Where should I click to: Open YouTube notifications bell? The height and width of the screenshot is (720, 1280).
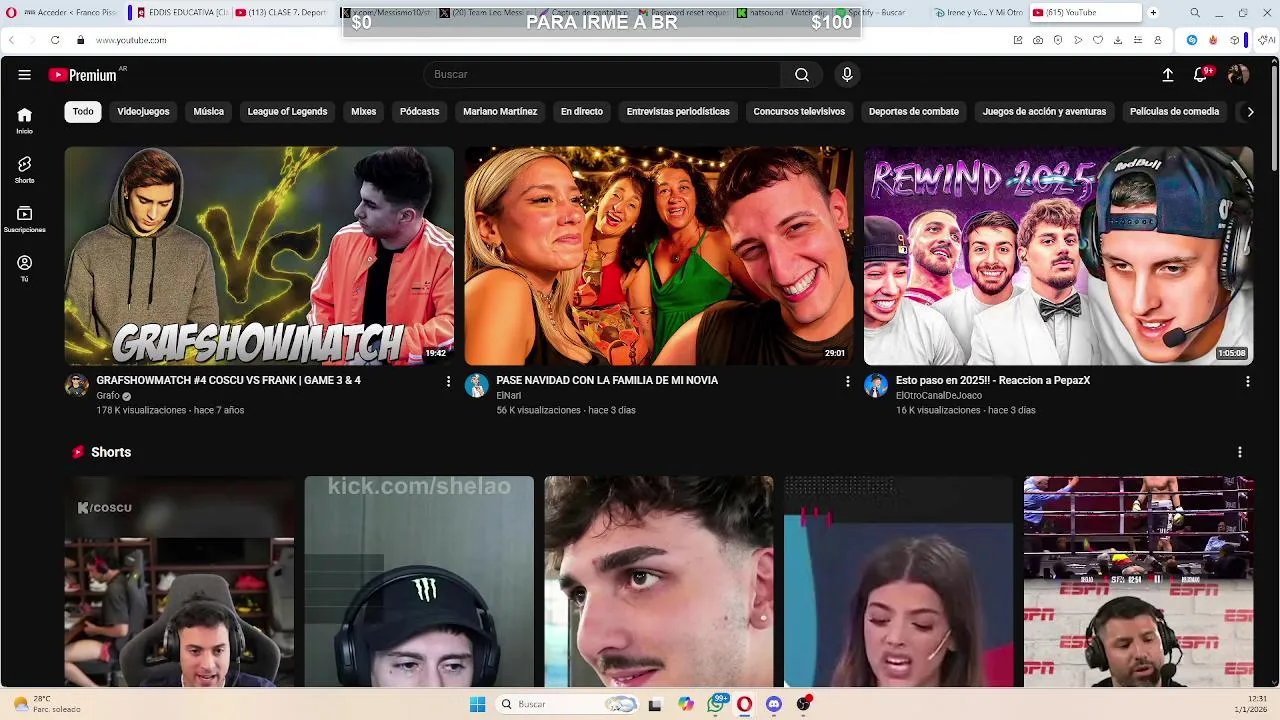click(x=1200, y=75)
